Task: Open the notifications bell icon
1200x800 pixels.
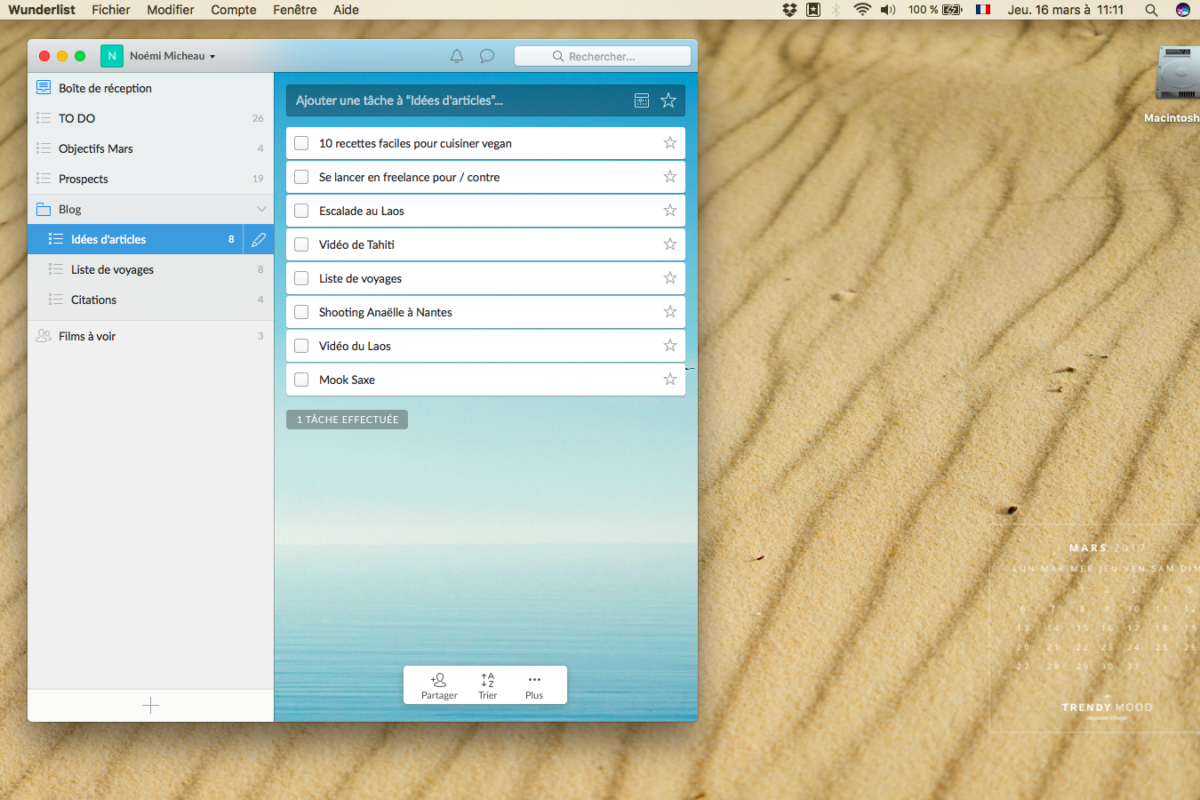Action: tap(457, 56)
